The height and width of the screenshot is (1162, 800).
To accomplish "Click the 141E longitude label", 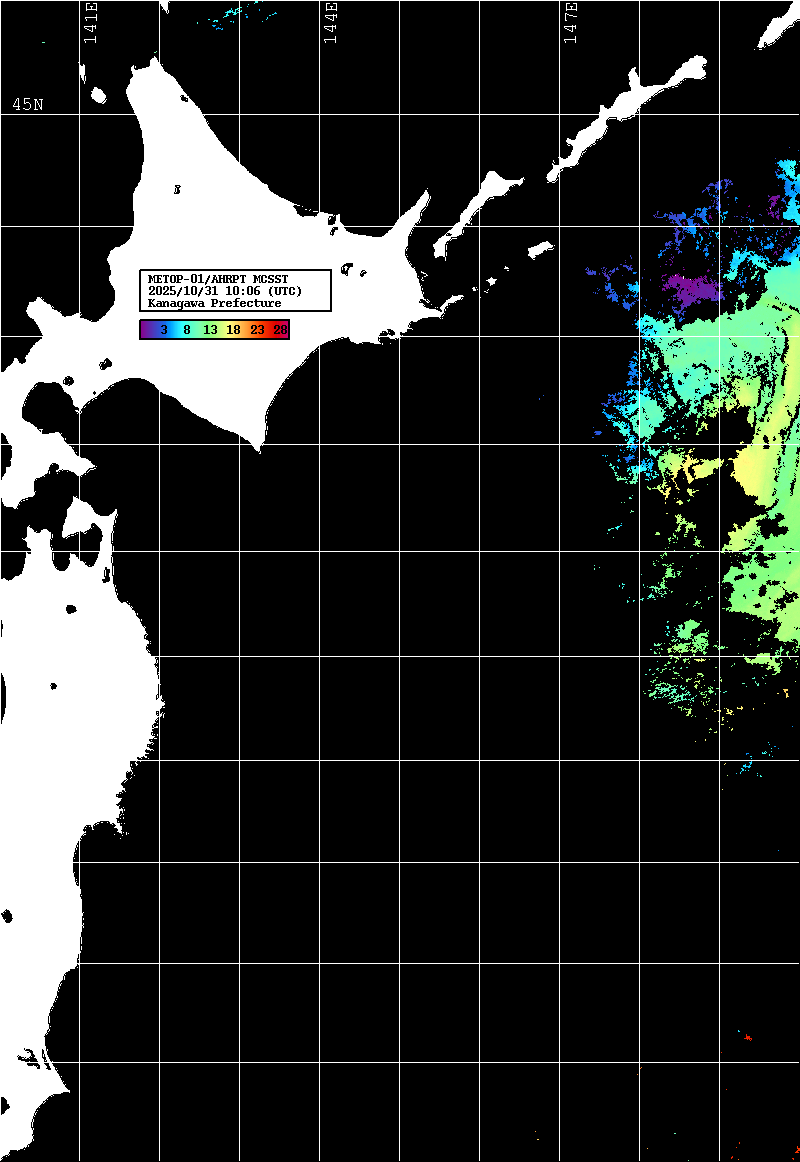I will tap(90, 24).
